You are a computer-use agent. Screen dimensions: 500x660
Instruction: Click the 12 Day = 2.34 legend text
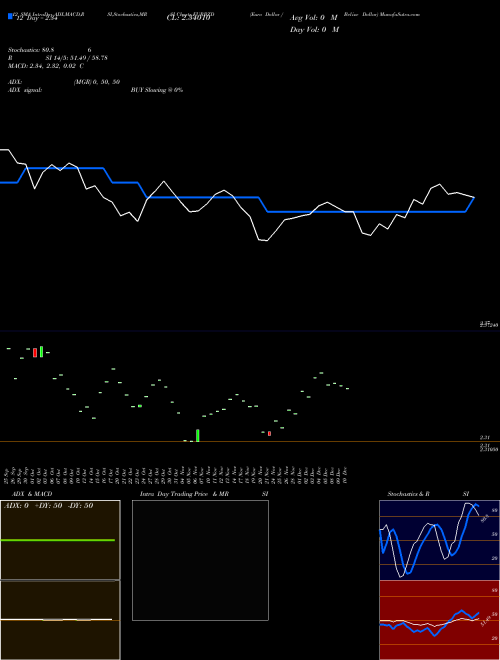pyautogui.click(x=35, y=18)
